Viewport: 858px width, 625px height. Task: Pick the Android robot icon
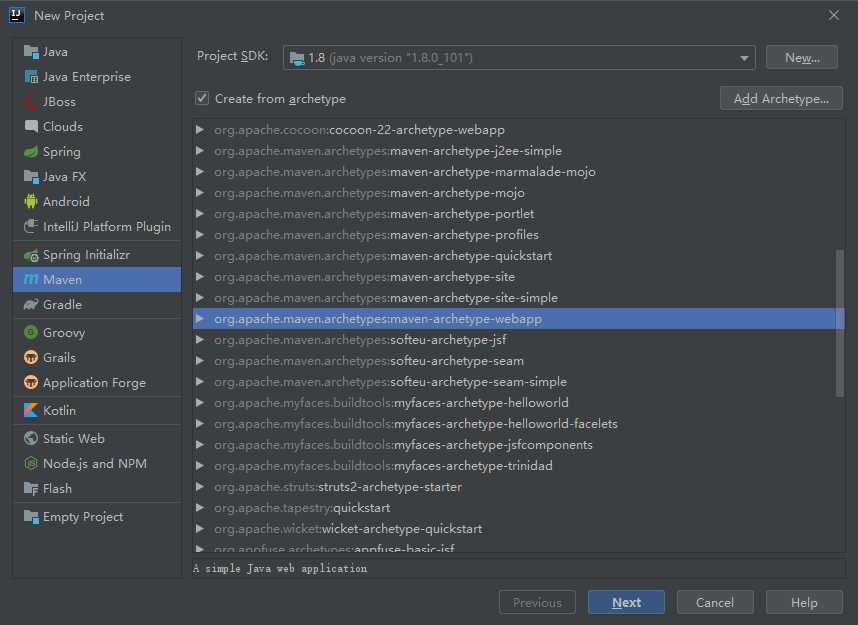tap(31, 201)
